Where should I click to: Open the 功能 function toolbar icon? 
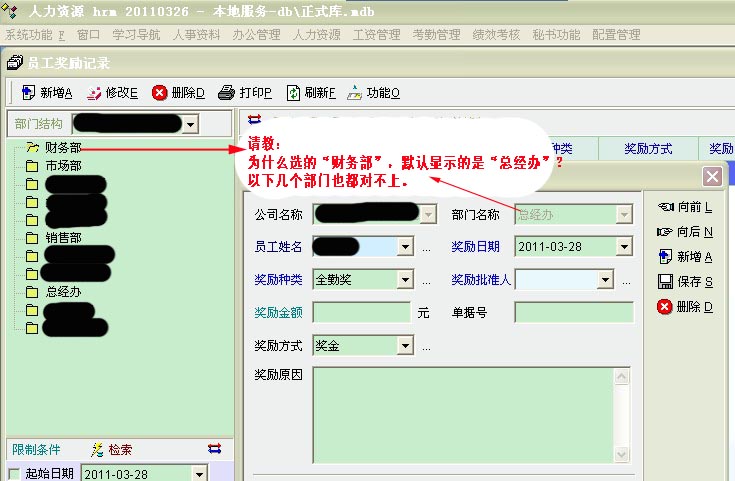354,93
